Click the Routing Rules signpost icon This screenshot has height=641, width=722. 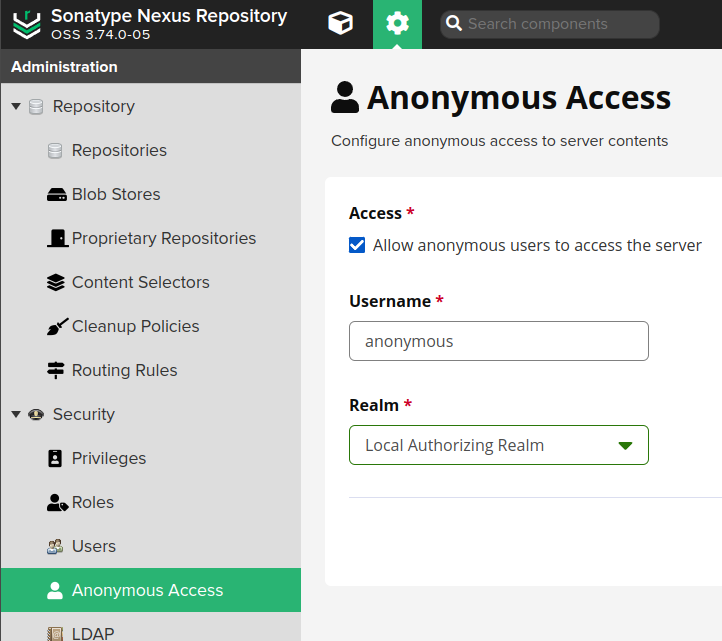(x=56, y=370)
